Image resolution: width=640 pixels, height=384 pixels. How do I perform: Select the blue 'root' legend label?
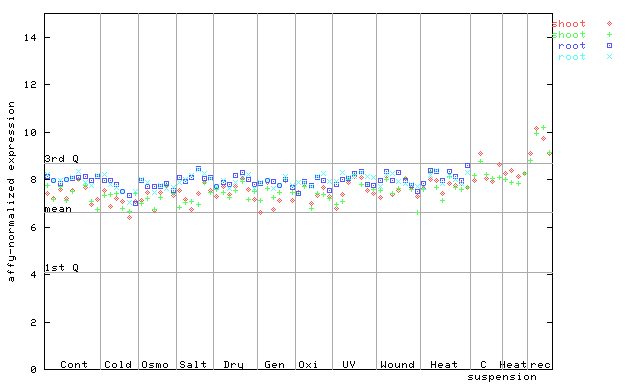[572, 46]
